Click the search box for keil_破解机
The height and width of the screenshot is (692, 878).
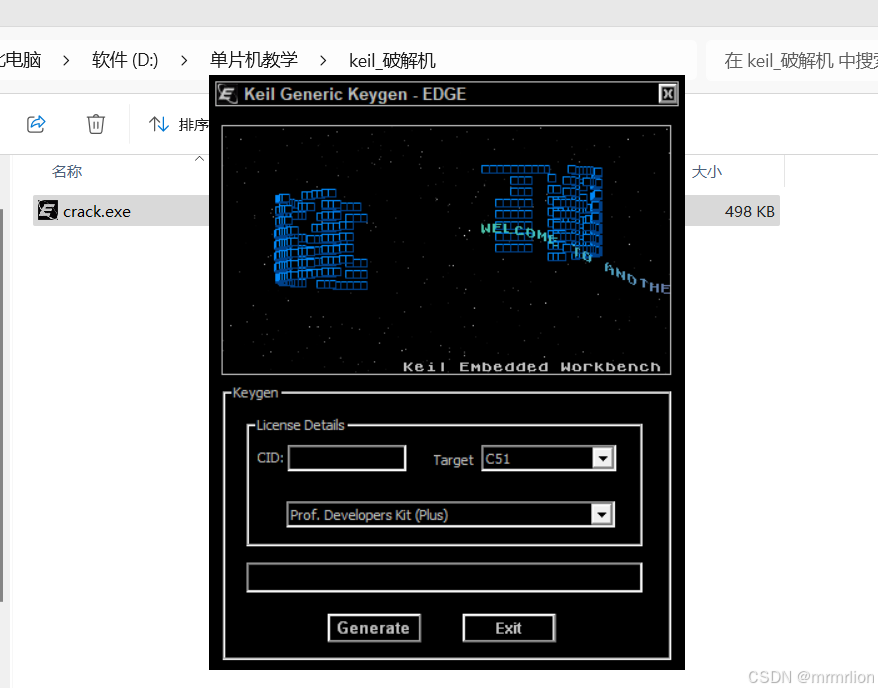point(792,60)
